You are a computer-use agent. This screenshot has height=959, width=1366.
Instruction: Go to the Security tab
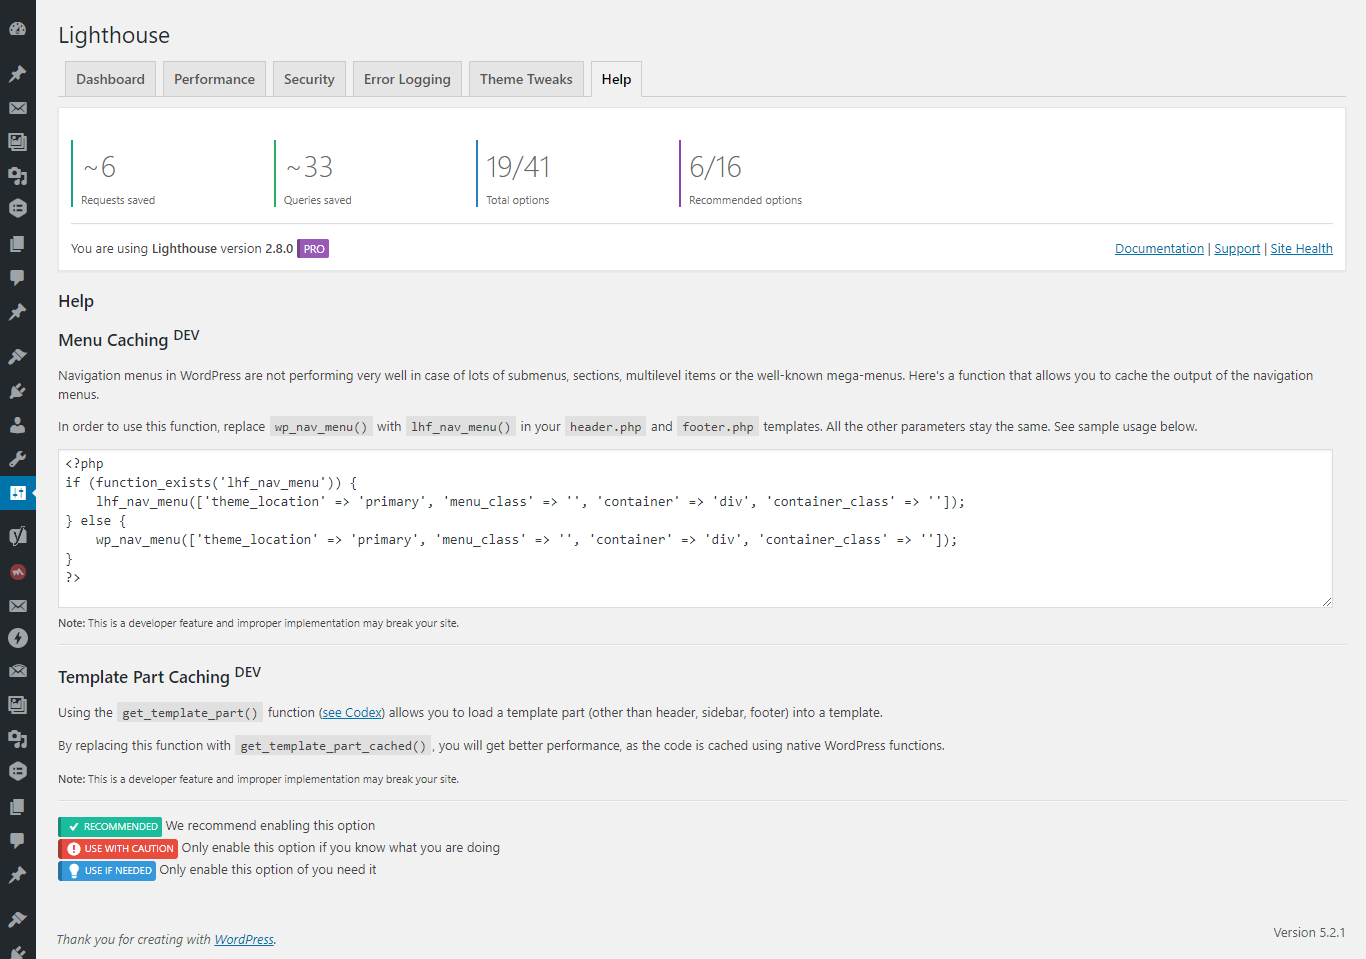click(309, 79)
